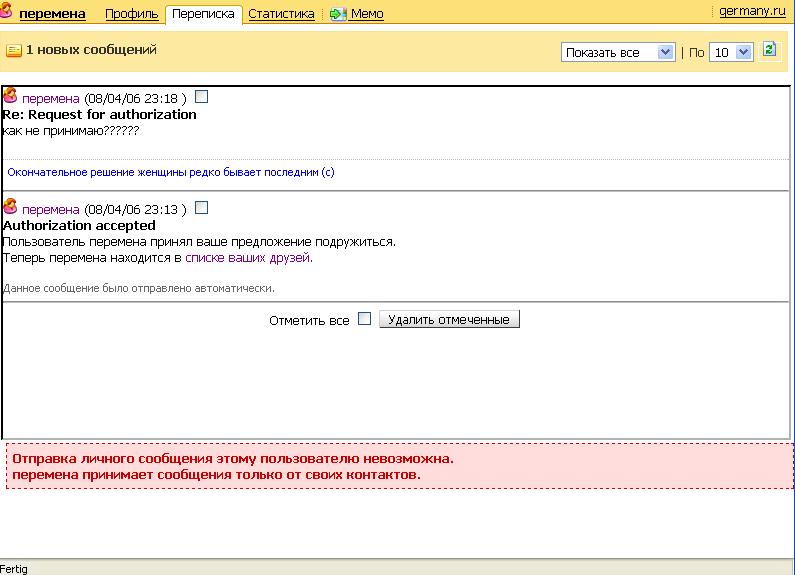The height and width of the screenshot is (575, 795).
Task: Select checkbox for Re: Request for authorization message
Action: [201, 98]
